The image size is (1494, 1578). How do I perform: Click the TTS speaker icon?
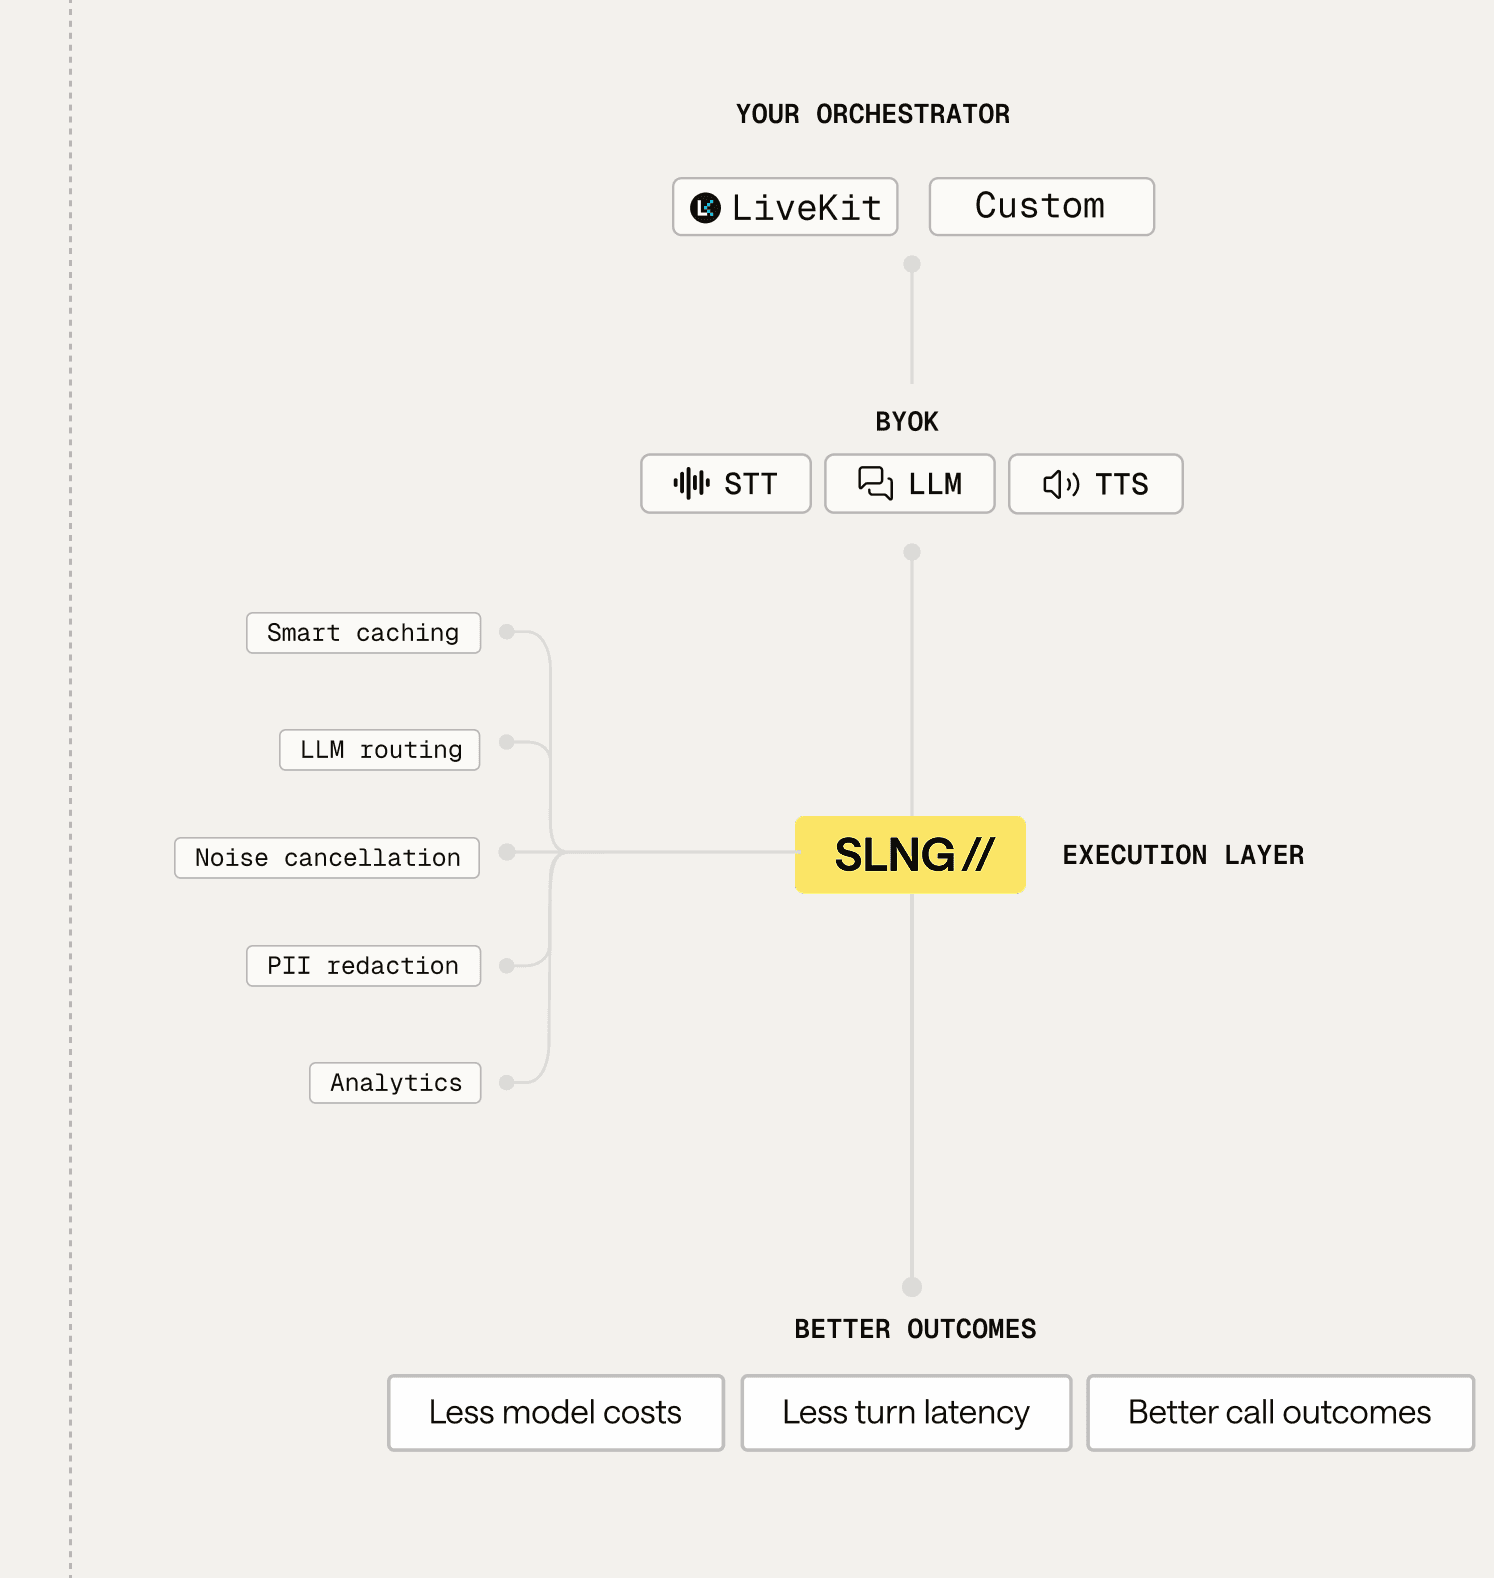click(x=1061, y=485)
